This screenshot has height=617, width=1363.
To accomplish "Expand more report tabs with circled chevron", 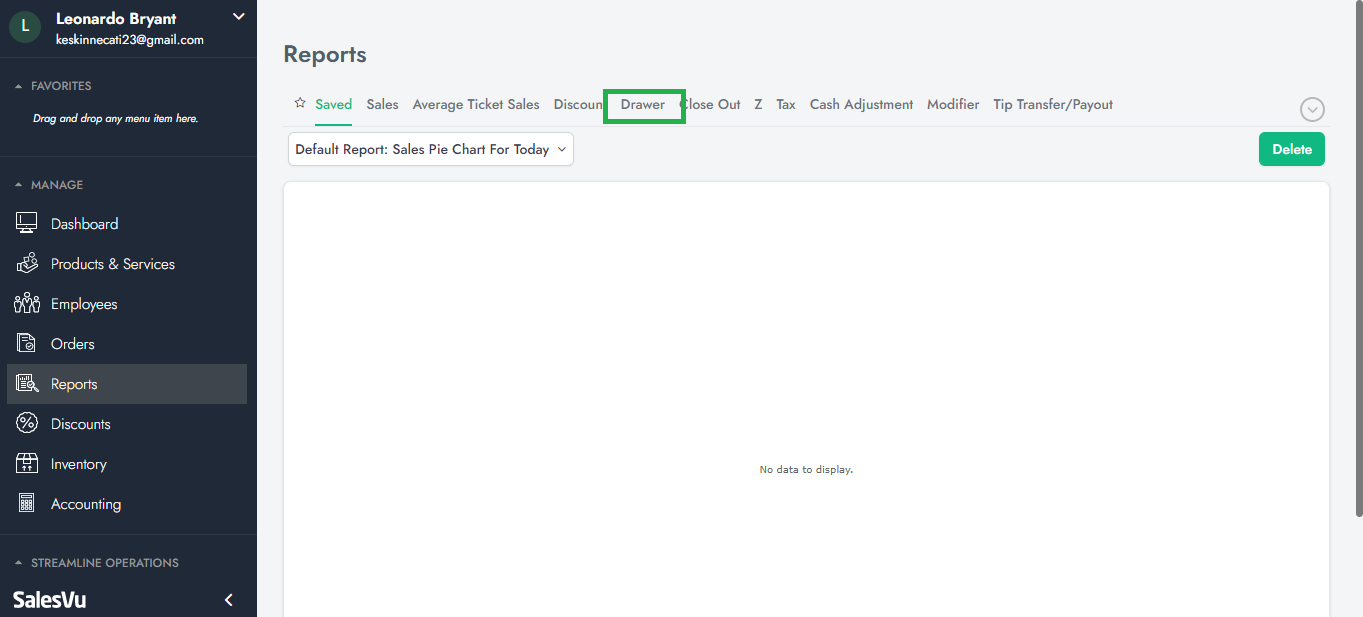I will [x=1312, y=110].
